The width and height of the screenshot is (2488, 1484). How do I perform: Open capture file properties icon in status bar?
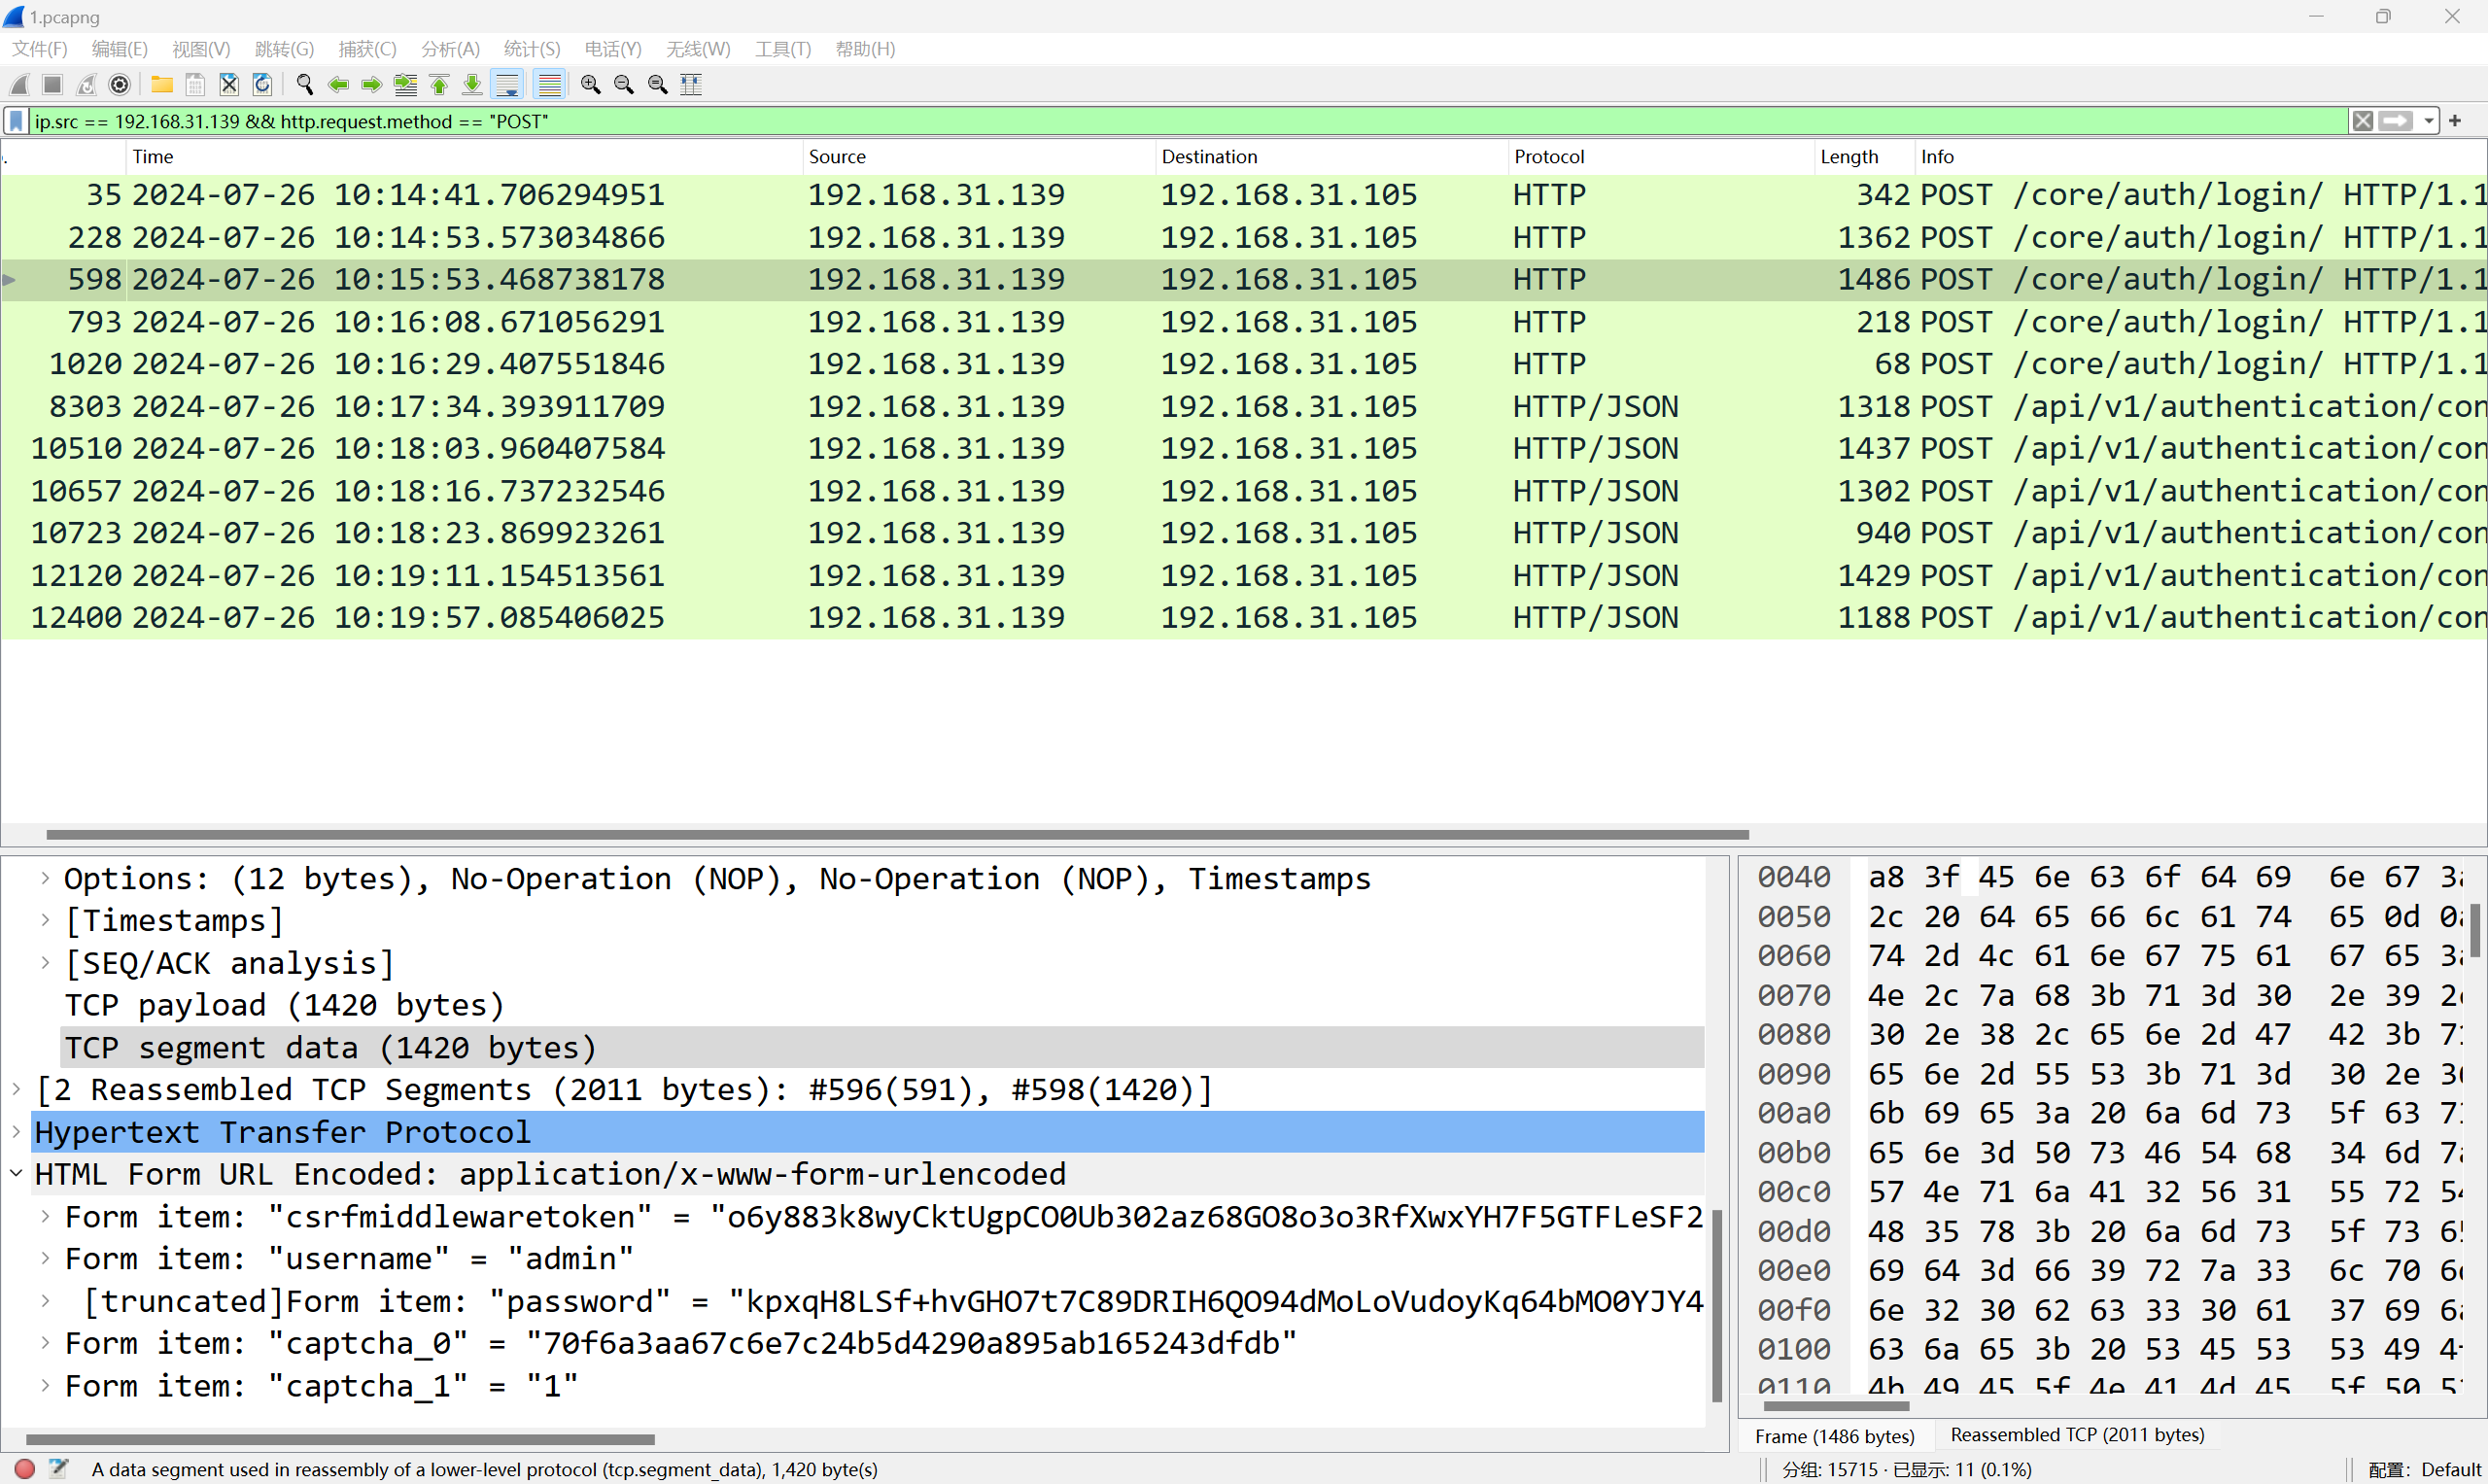point(59,1469)
